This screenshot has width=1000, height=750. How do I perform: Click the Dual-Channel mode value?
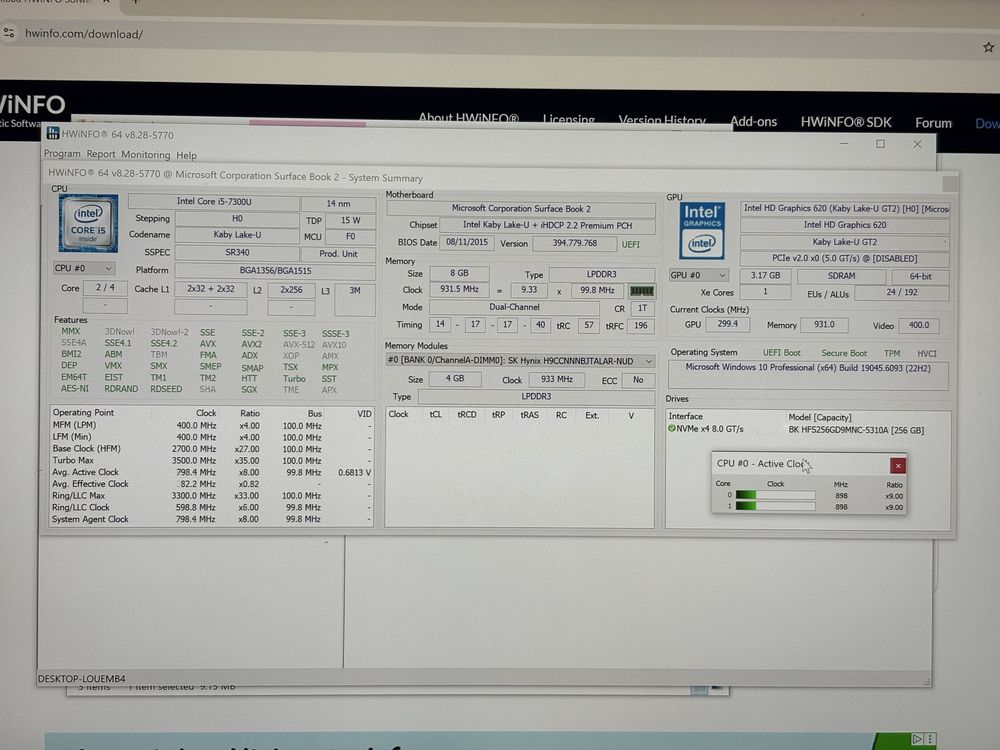[514, 307]
